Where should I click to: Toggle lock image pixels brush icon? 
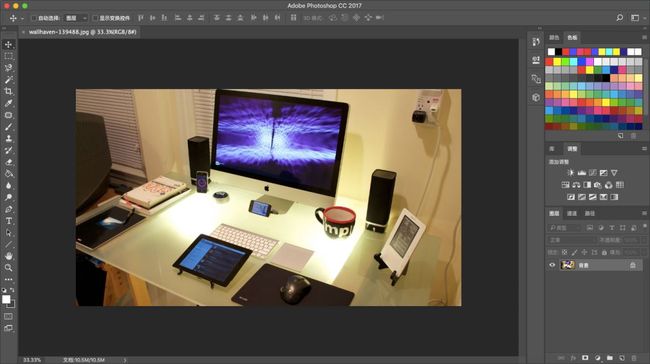(x=574, y=252)
